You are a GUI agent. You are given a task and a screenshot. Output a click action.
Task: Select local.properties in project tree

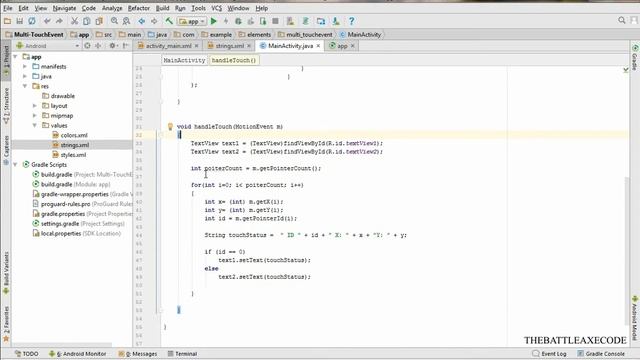click(x=61, y=233)
